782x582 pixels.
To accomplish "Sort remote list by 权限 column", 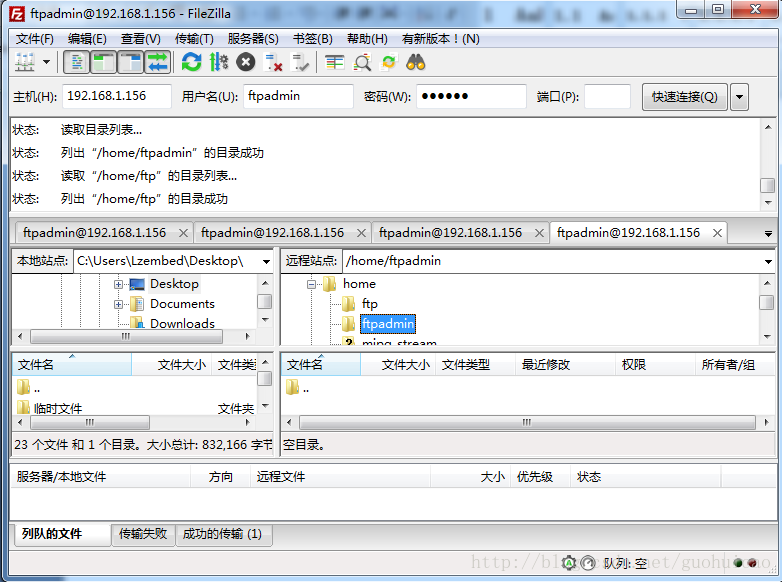I will pos(655,365).
